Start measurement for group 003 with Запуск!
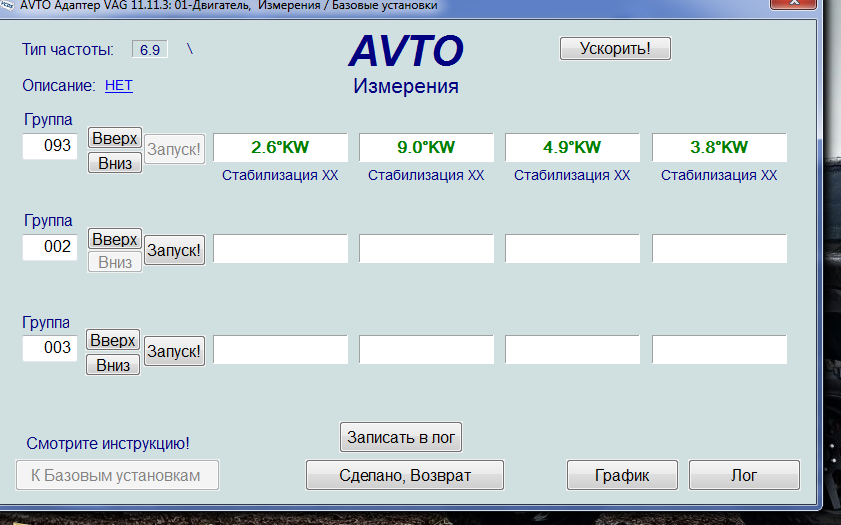841x525 pixels. (x=174, y=351)
